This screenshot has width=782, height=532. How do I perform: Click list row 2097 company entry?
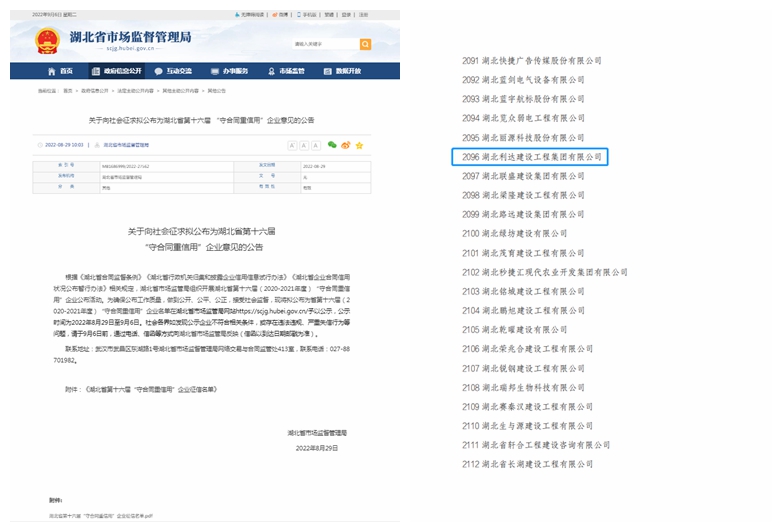click(x=523, y=176)
